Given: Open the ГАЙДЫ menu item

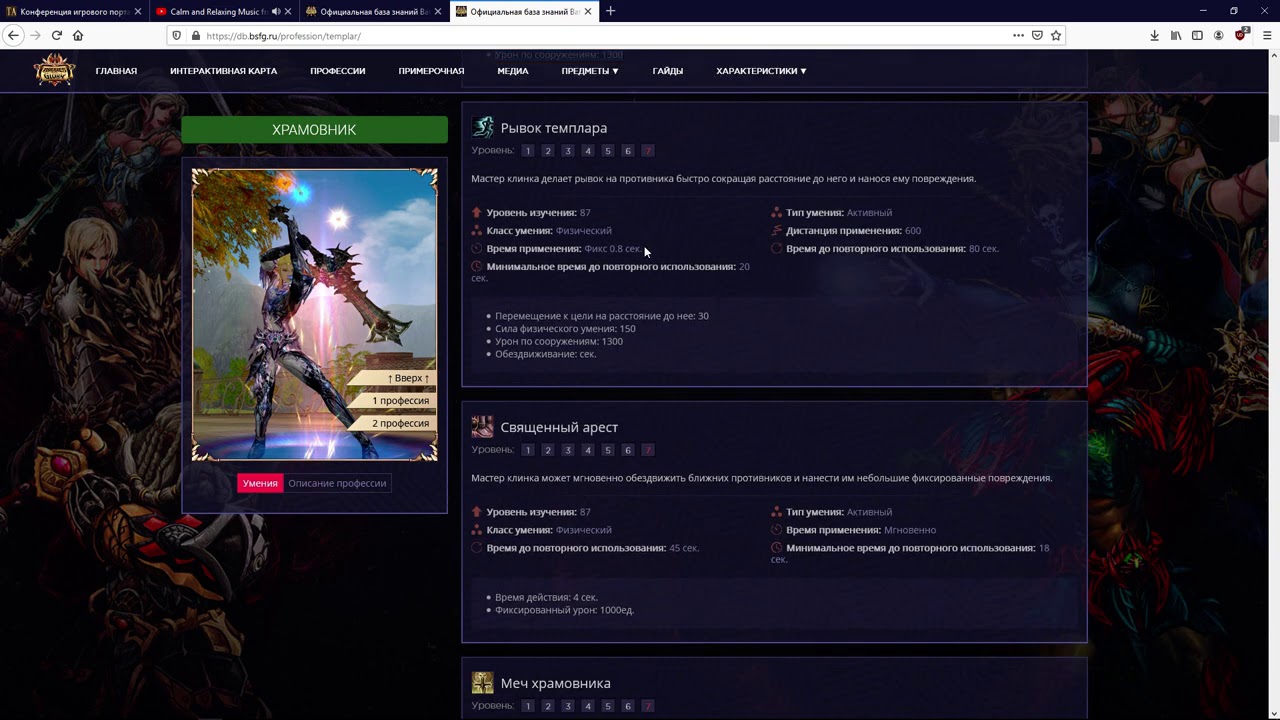Looking at the screenshot, I should [x=667, y=71].
